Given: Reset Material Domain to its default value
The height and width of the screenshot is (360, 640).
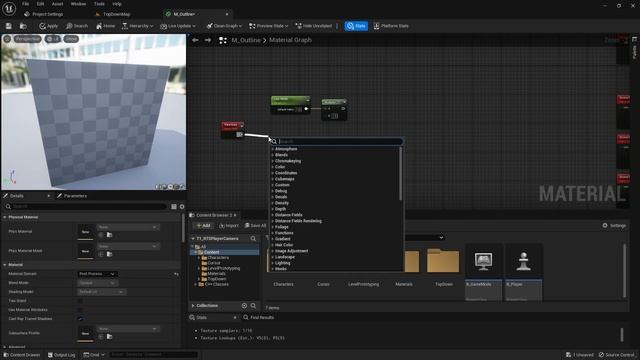Looking at the screenshot, I should (176, 274).
